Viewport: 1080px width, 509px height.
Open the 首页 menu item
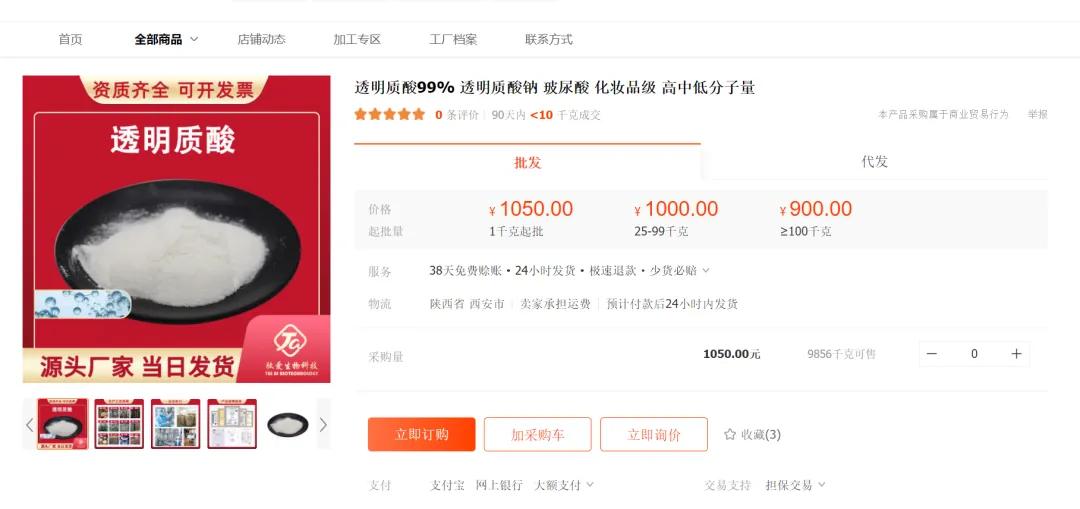point(70,39)
